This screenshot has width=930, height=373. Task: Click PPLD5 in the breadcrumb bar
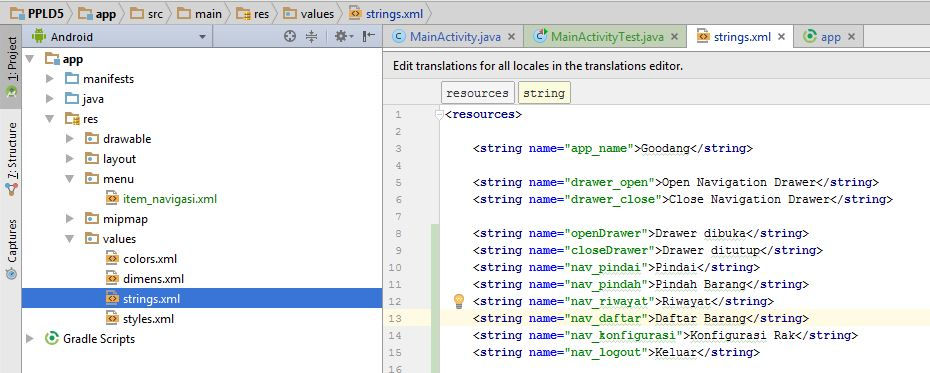click(x=38, y=13)
